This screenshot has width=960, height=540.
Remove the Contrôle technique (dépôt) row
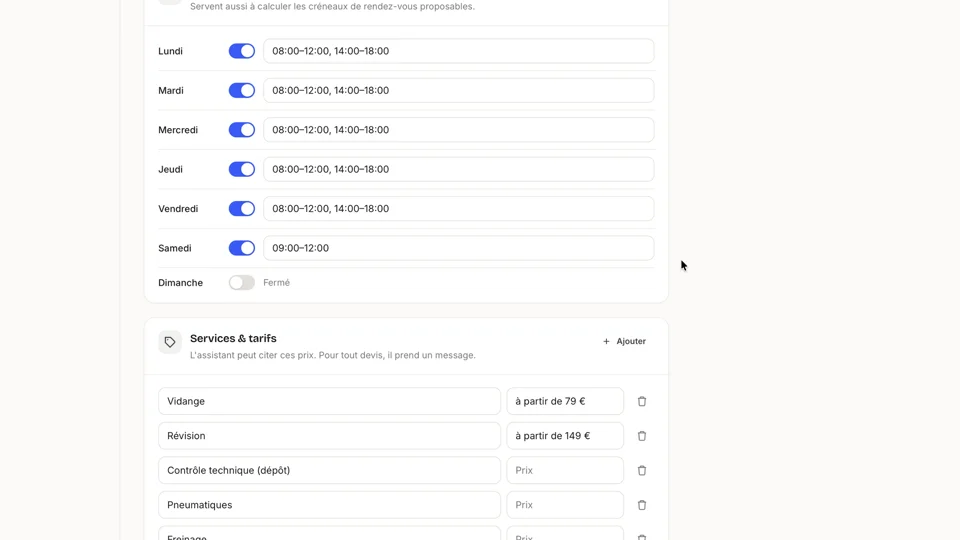642,470
